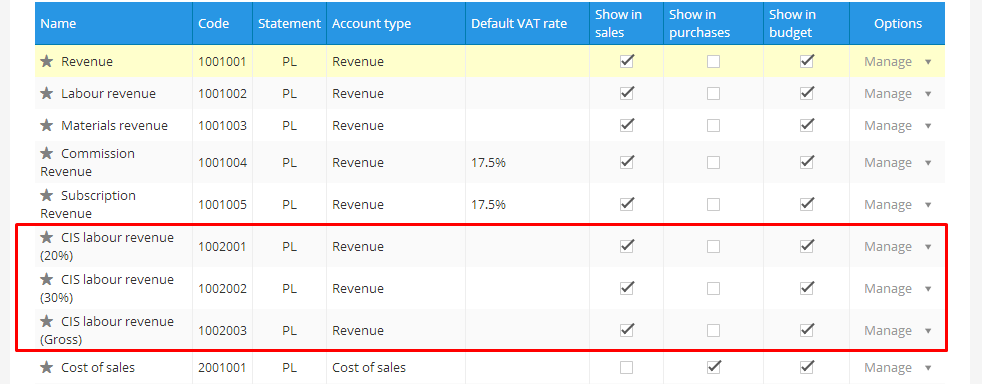
Task: Click the star next to Subscription Revenue
Action: coord(46,195)
